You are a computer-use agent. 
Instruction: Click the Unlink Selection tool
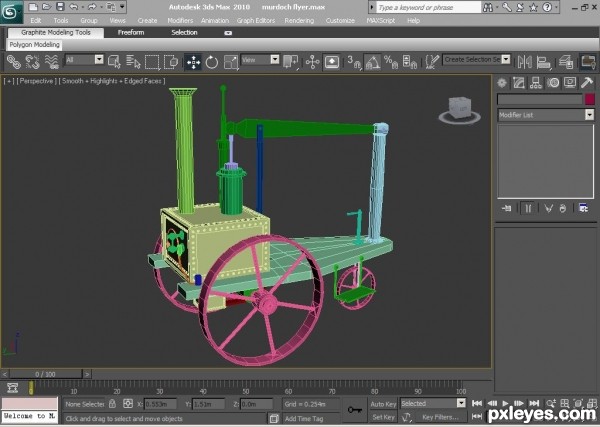pos(33,62)
